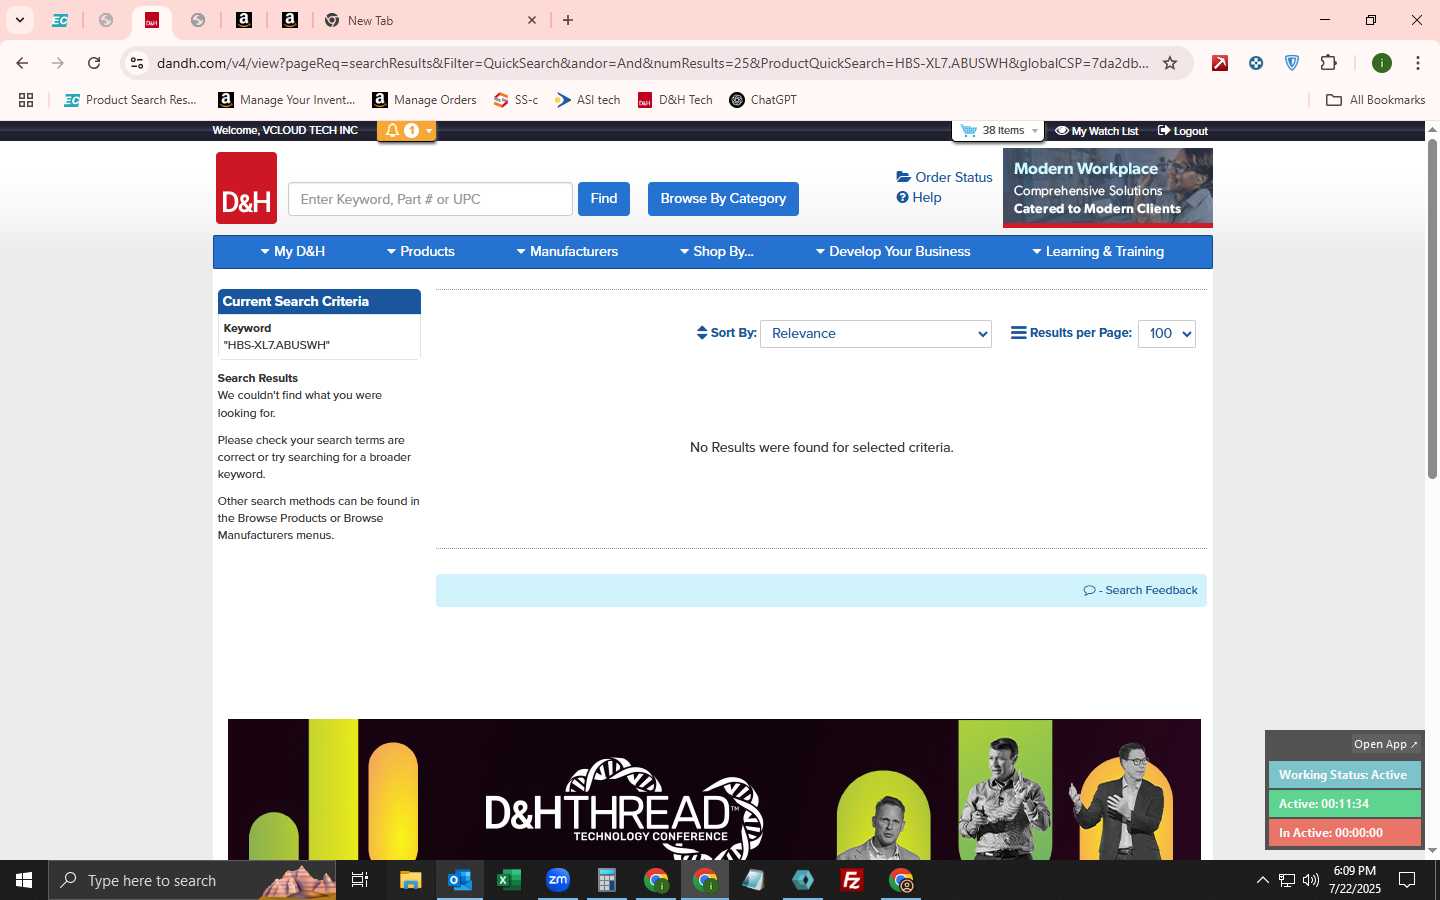Open the shield extension icon
1440x900 pixels.
click(1292, 63)
